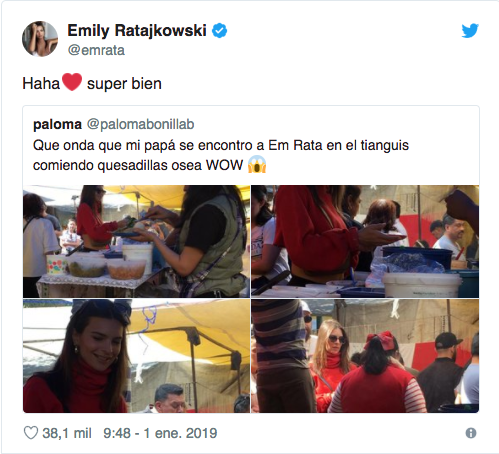Click the blue verified badge
The height and width of the screenshot is (454, 499).
pyautogui.click(x=219, y=31)
